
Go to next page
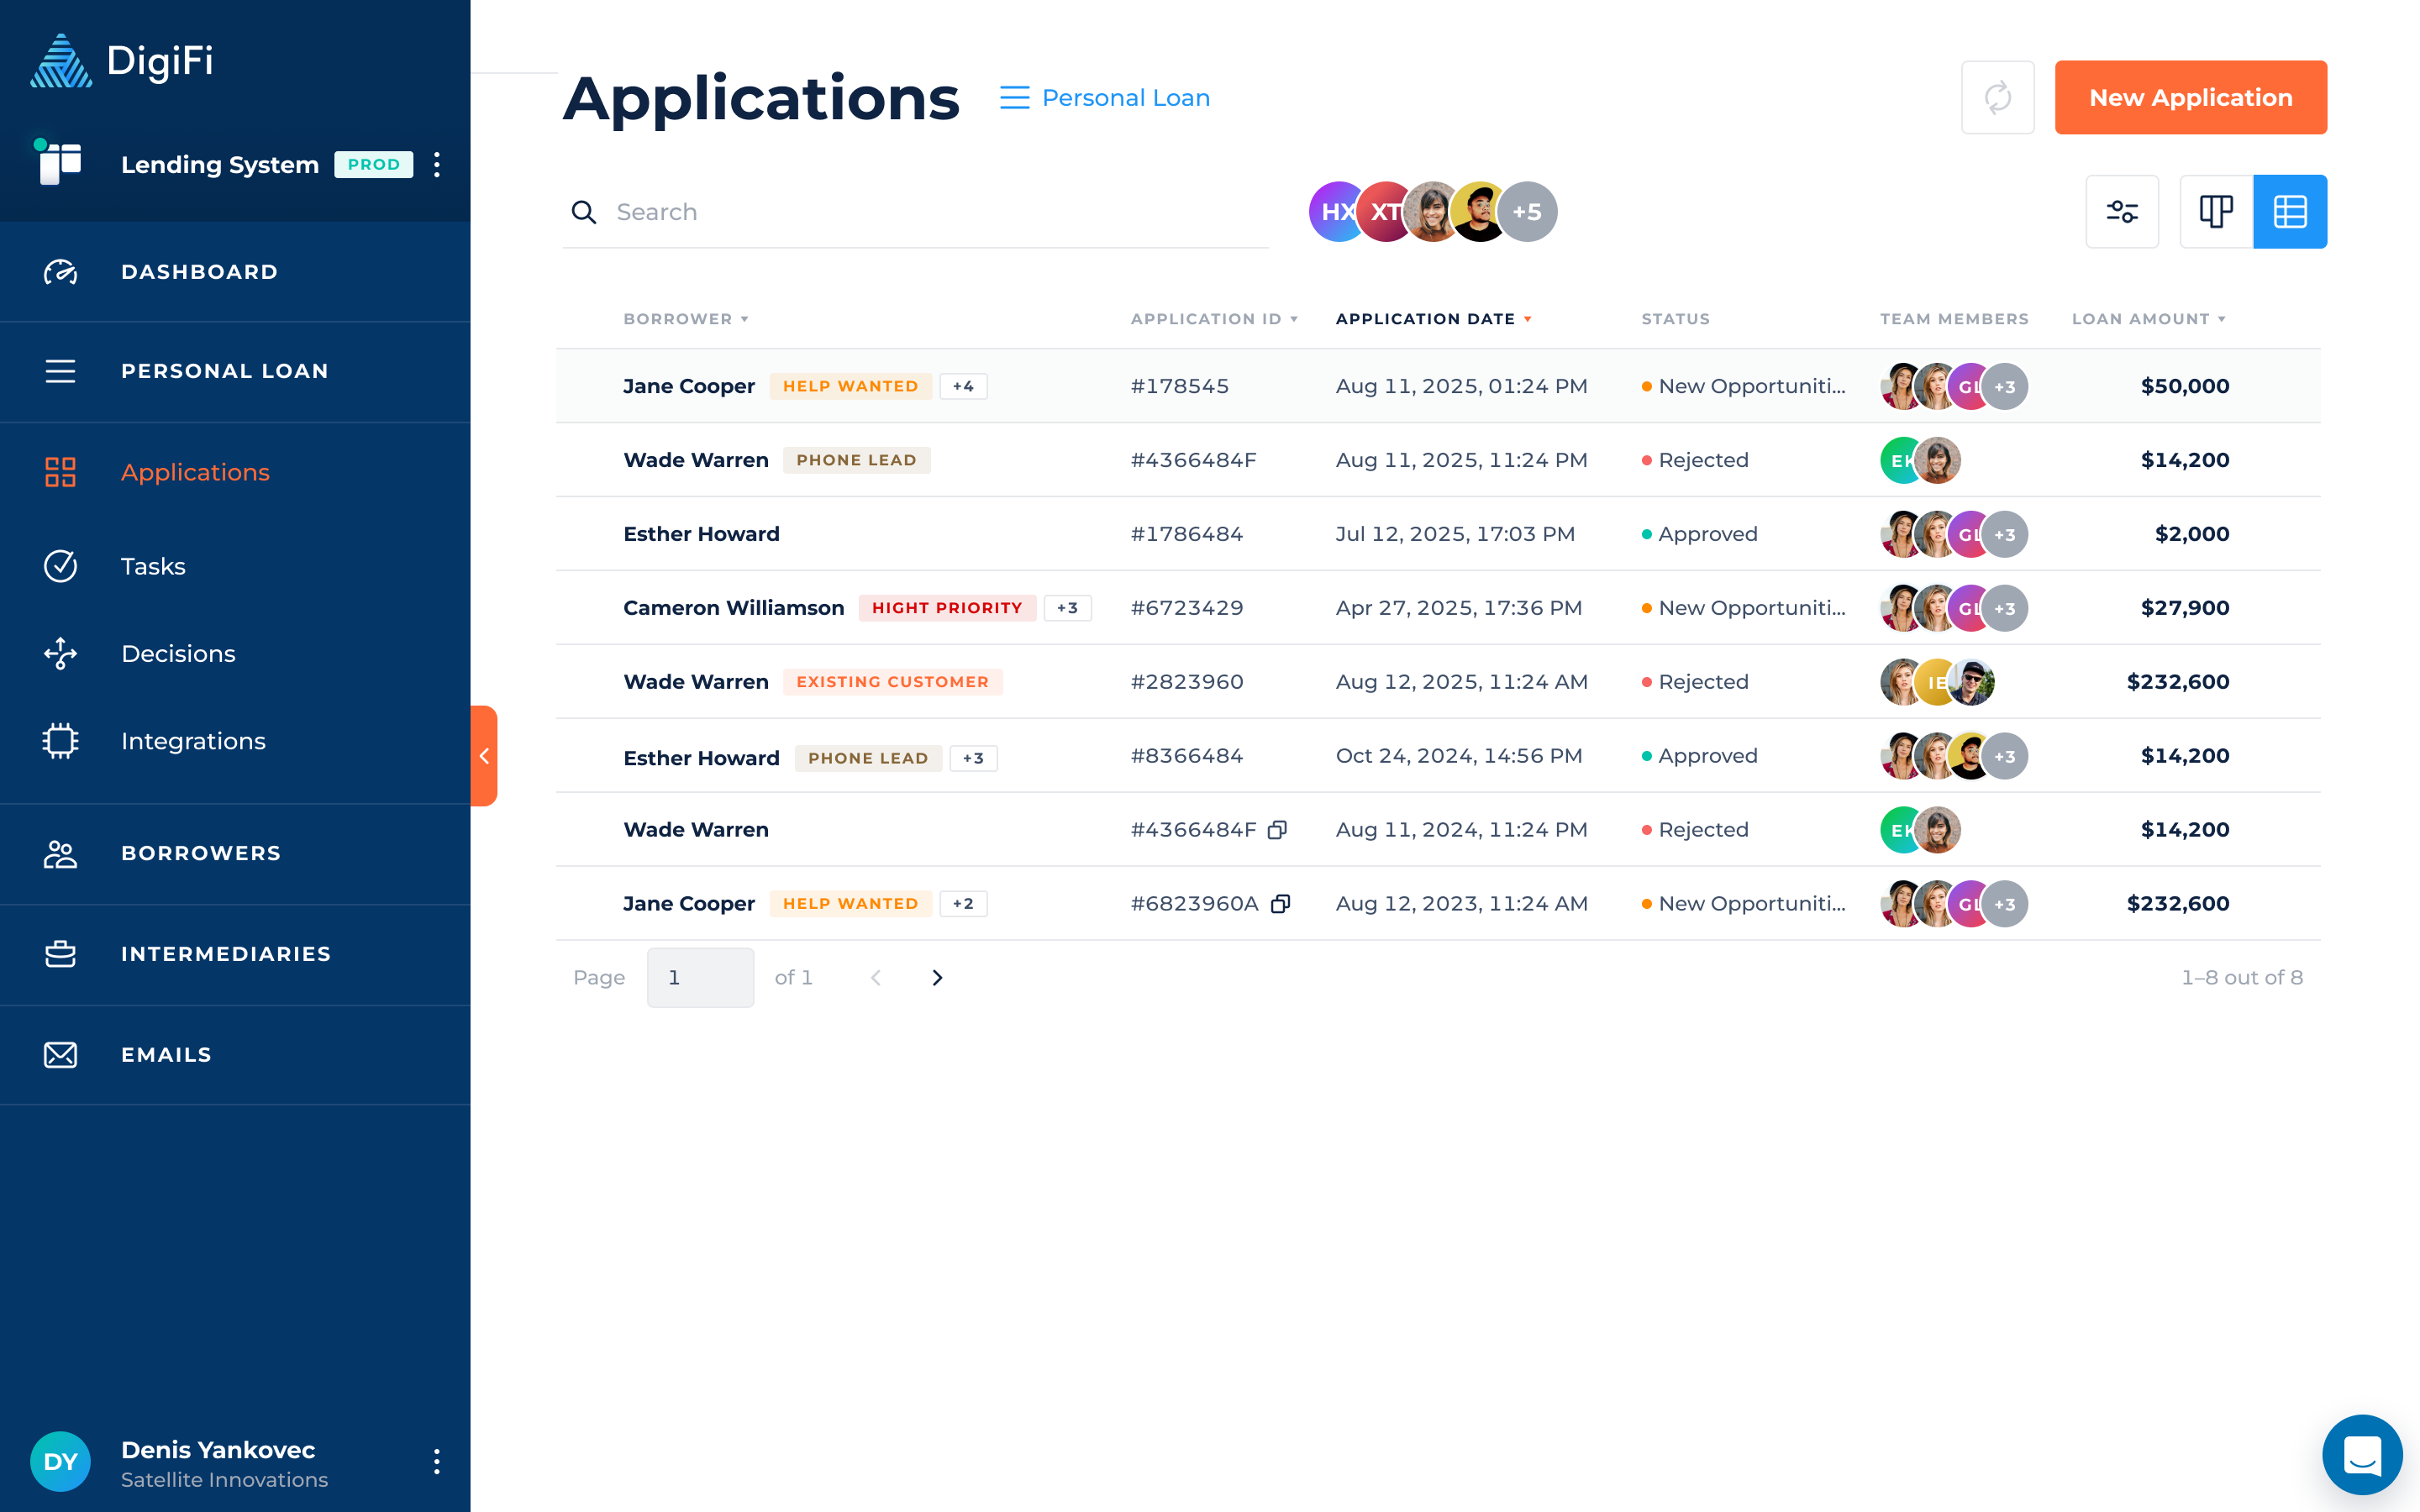(937, 977)
